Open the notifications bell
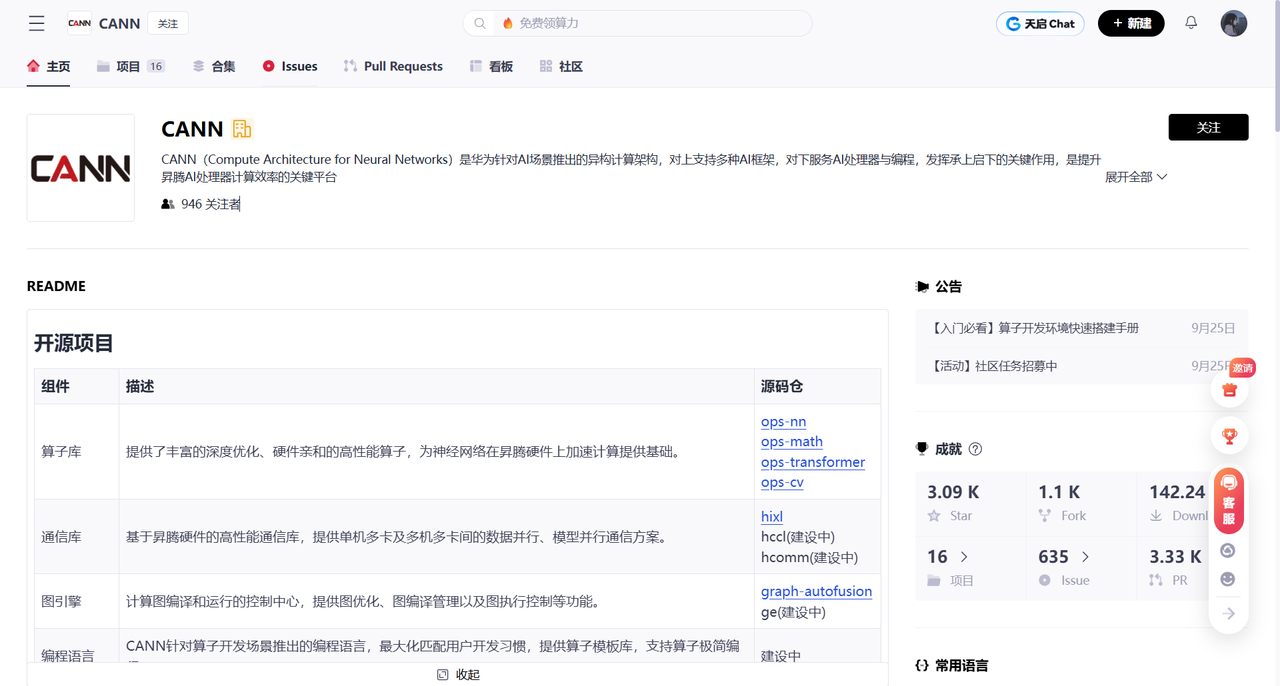1280x686 pixels. (x=1191, y=23)
